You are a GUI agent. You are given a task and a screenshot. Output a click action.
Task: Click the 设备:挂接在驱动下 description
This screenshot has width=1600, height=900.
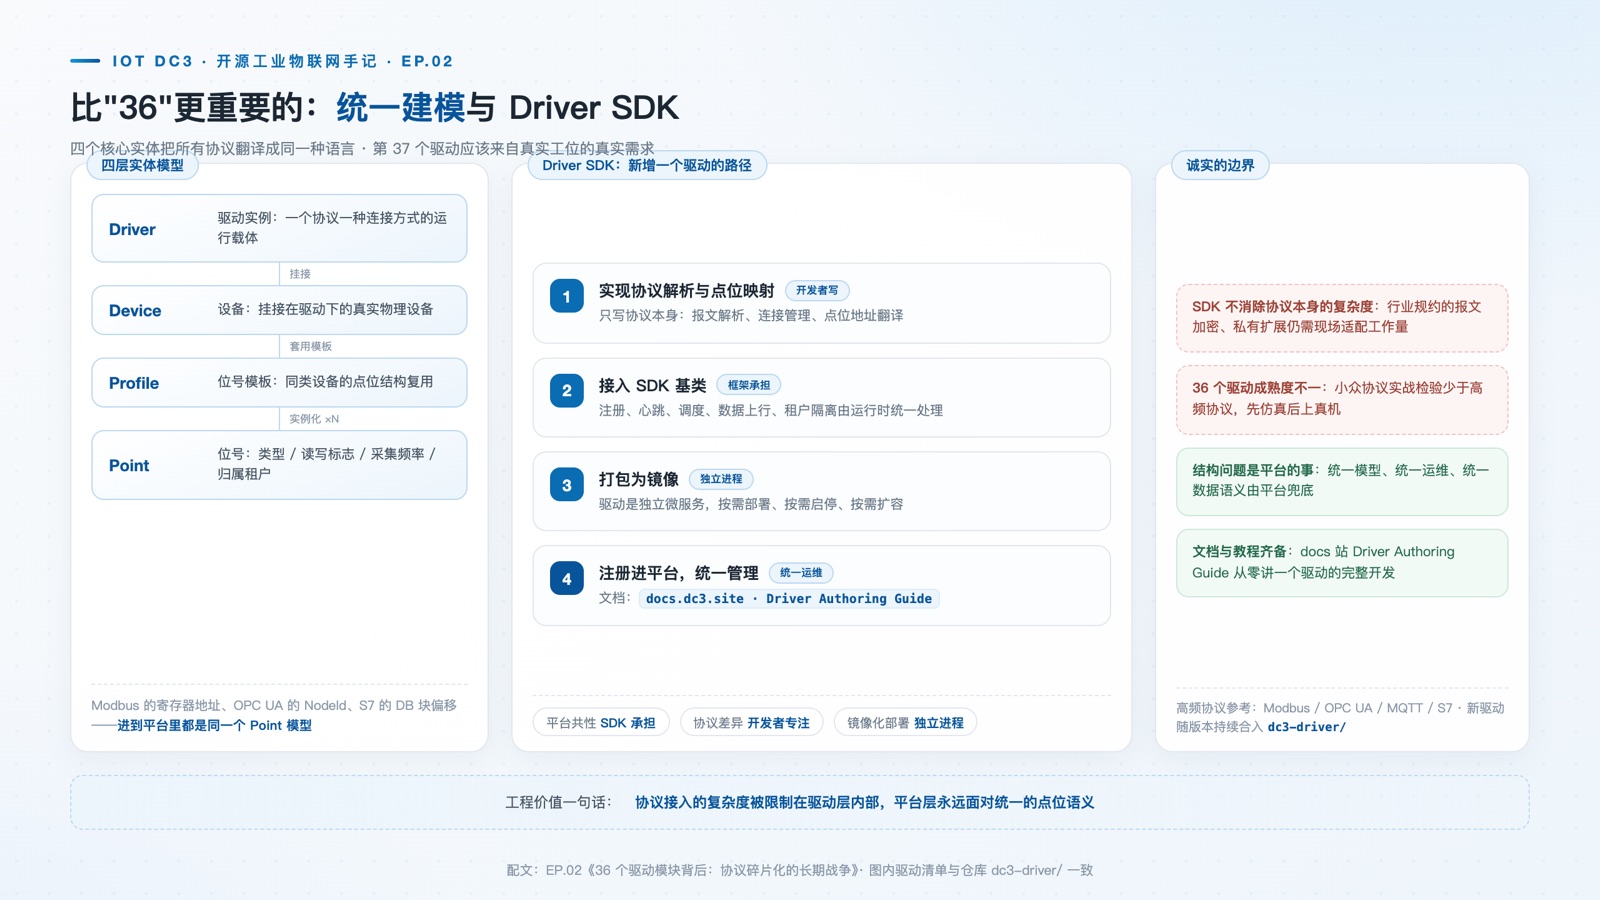point(326,309)
